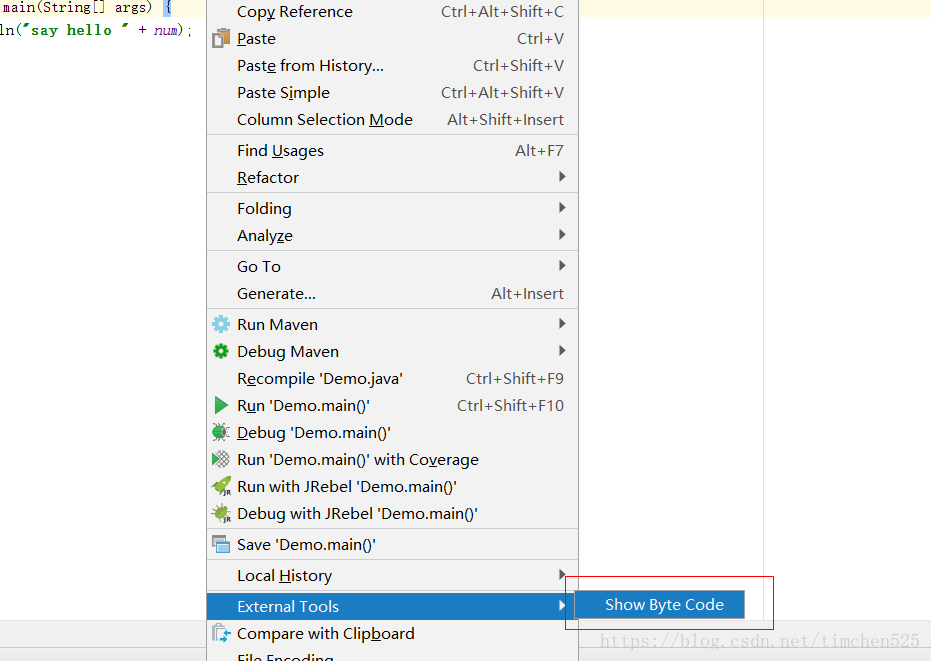Select Save 'Demo.main()' entry
The height and width of the screenshot is (661, 931).
[392, 545]
